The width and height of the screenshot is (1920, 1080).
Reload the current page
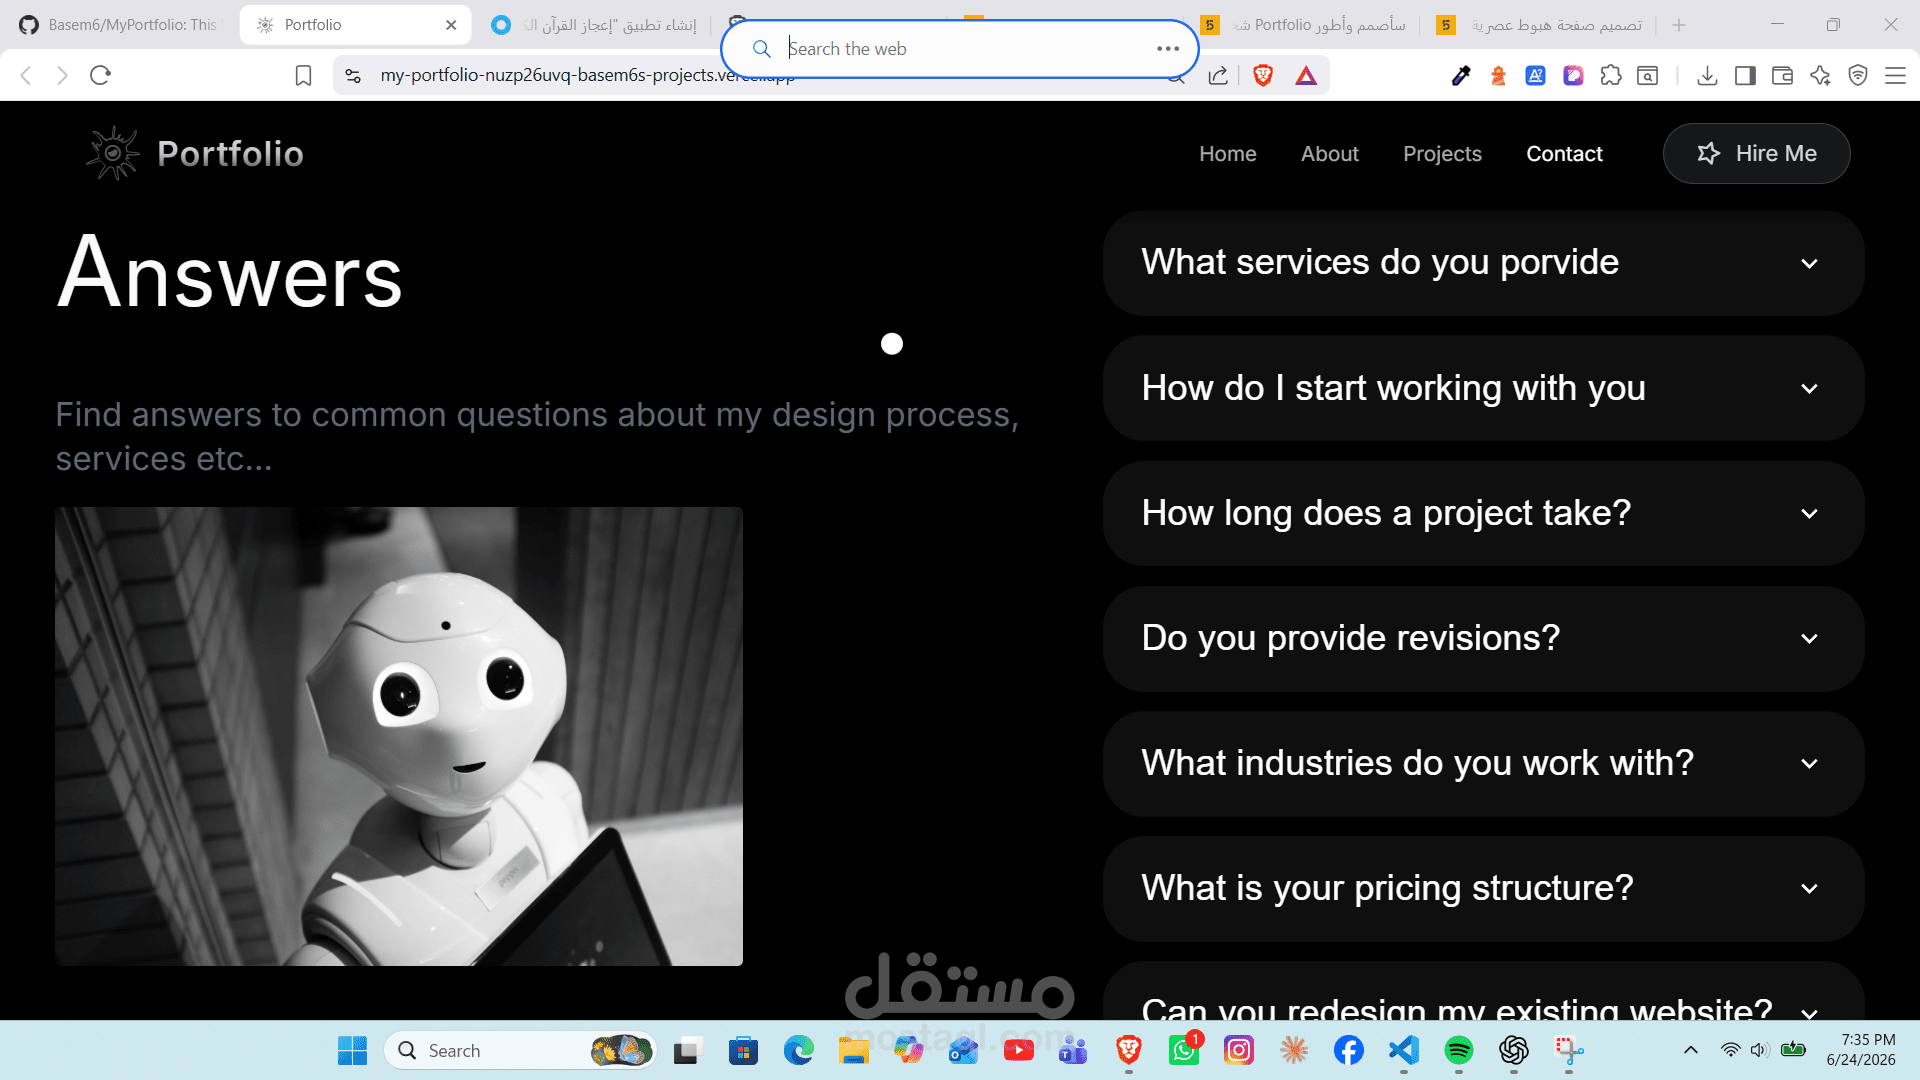pos(100,75)
